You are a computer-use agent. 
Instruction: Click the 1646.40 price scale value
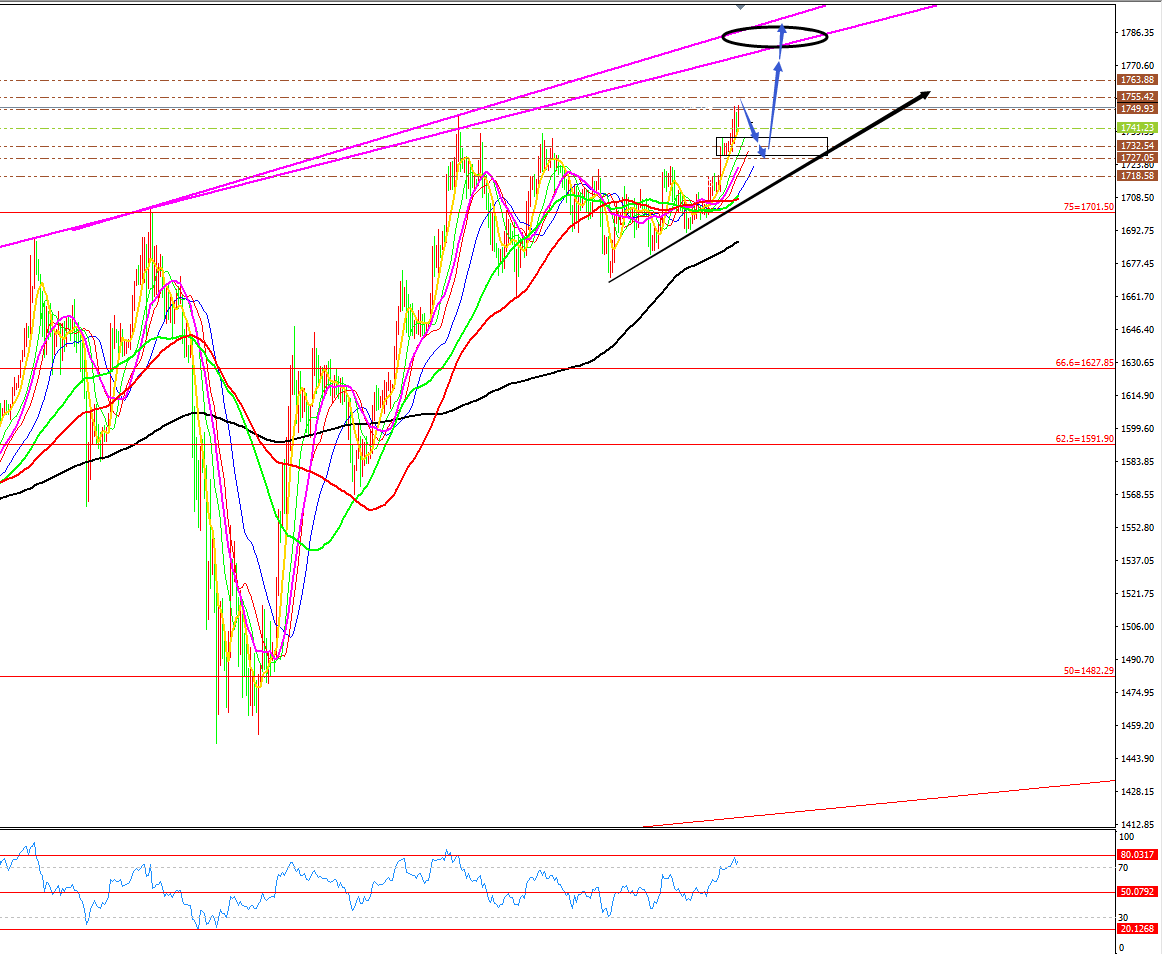[x=1137, y=329]
